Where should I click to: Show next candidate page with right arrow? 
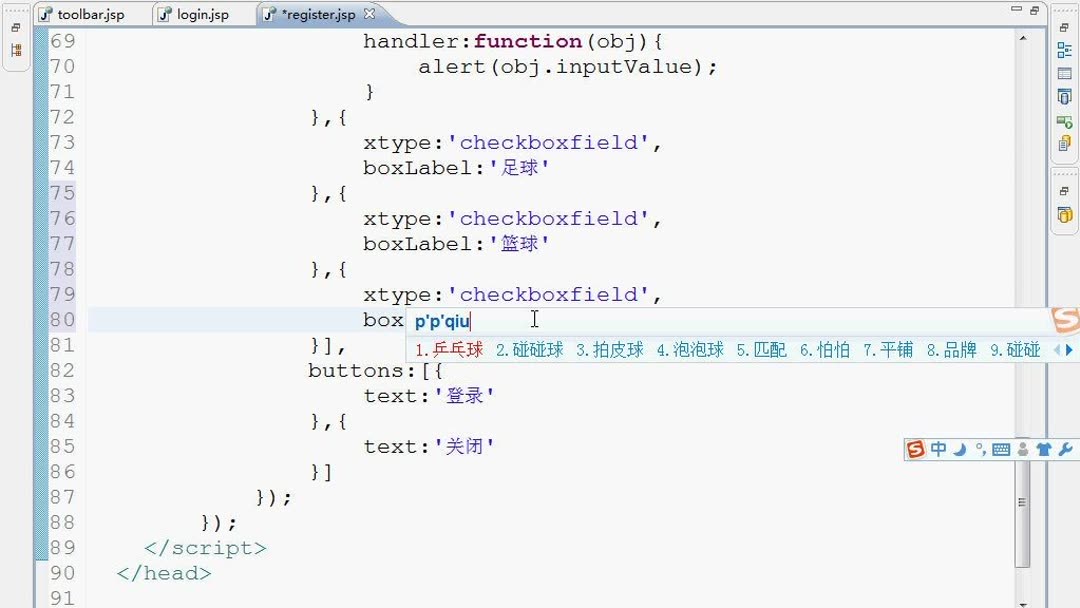(1070, 350)
